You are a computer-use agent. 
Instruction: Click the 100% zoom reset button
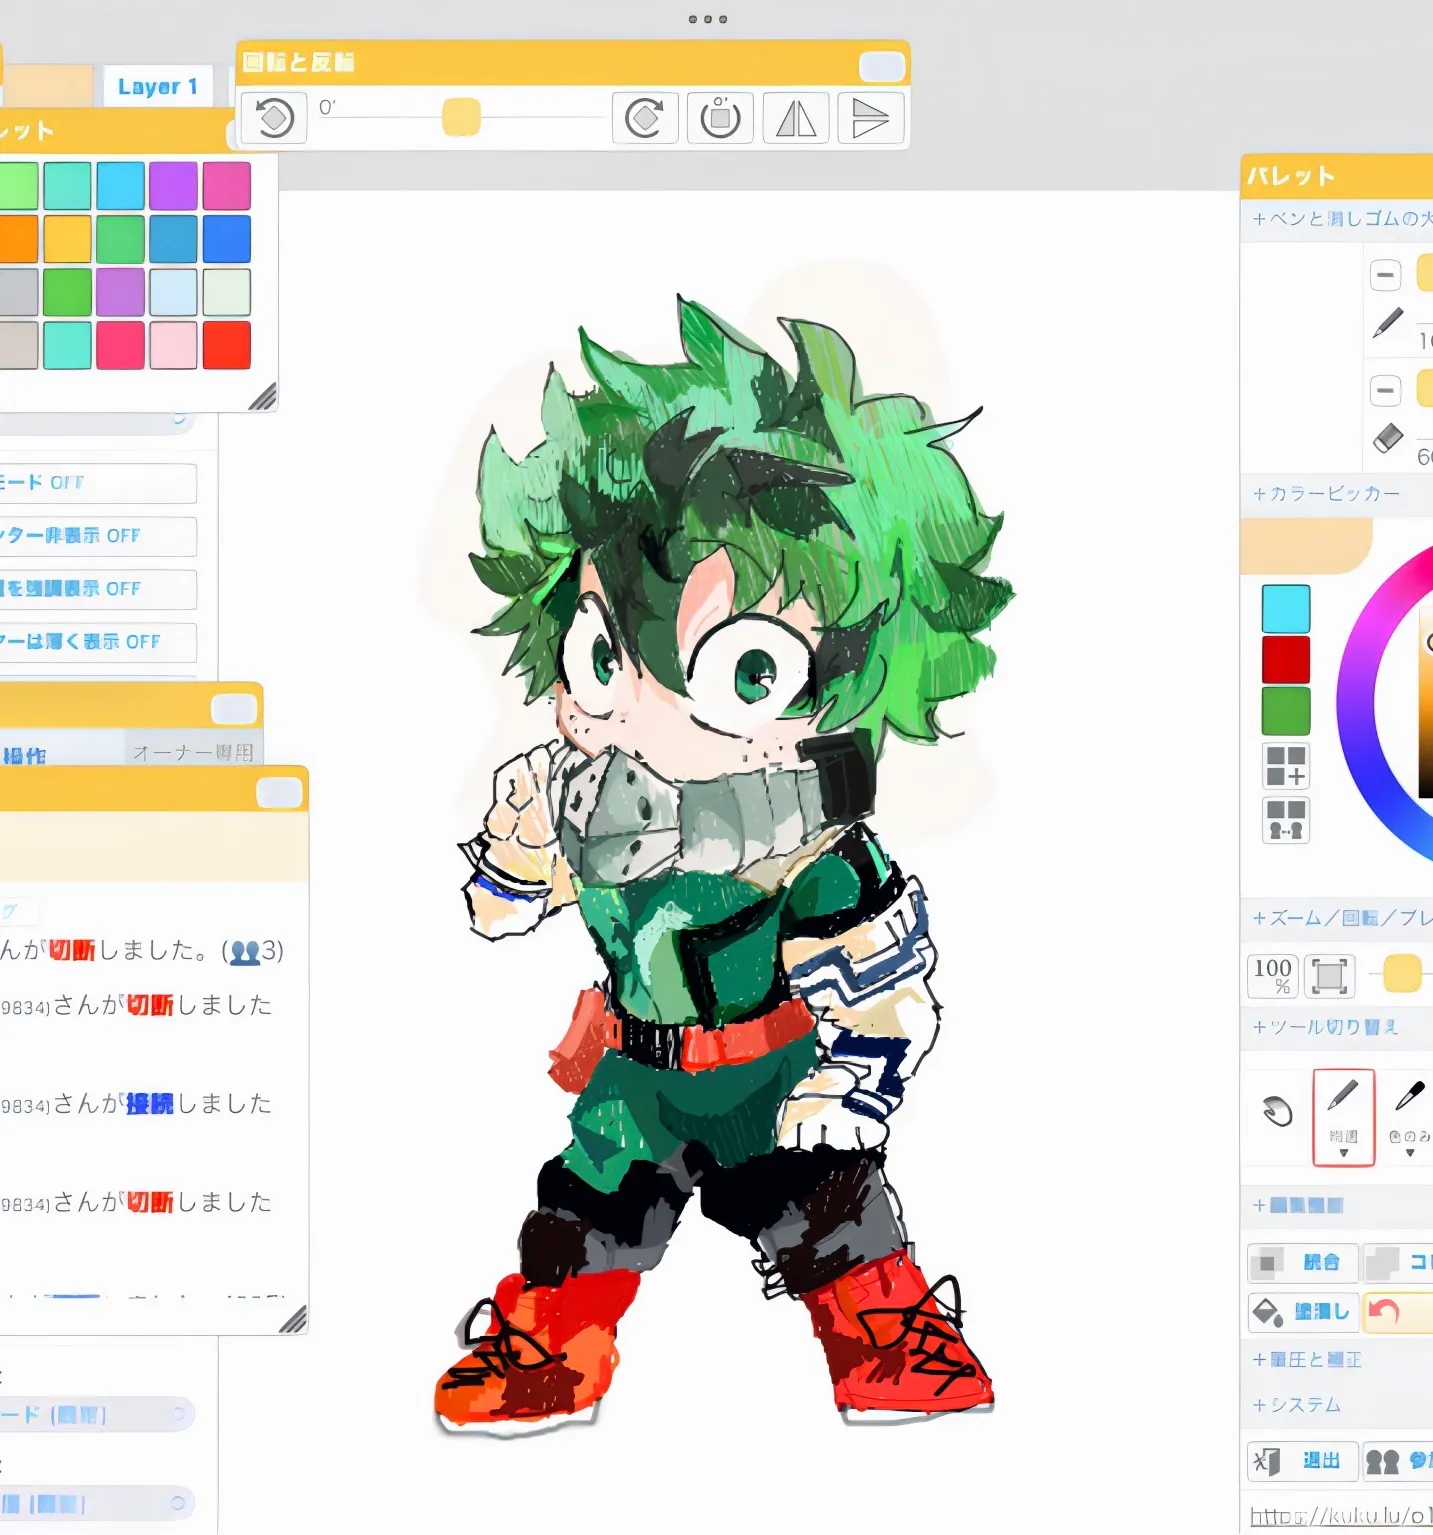(1272, 975)
